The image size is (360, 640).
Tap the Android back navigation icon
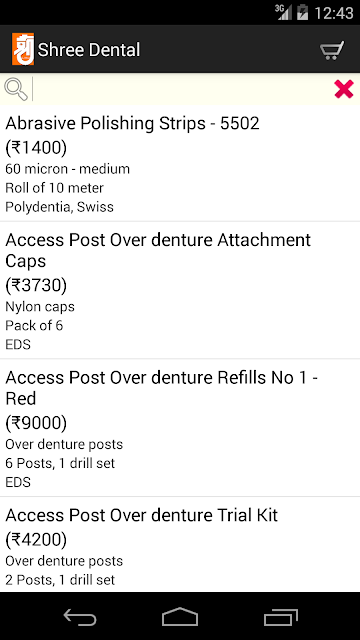click(80, 617)
